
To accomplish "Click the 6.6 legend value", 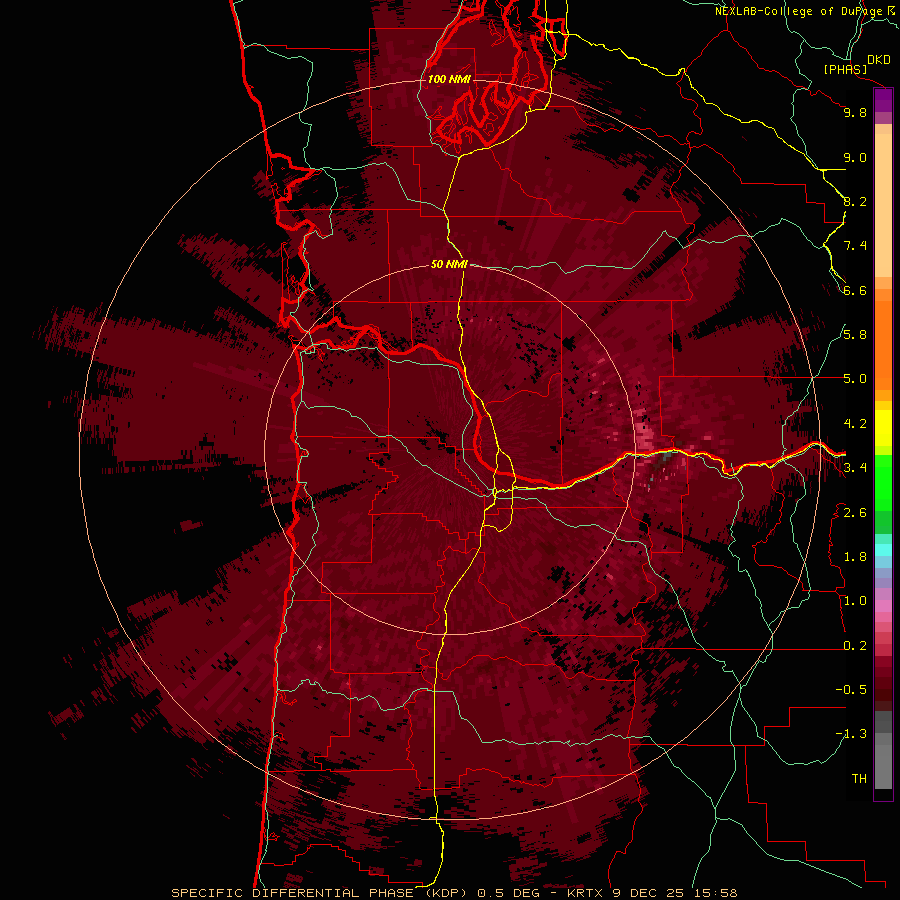I will click(855, 290).
